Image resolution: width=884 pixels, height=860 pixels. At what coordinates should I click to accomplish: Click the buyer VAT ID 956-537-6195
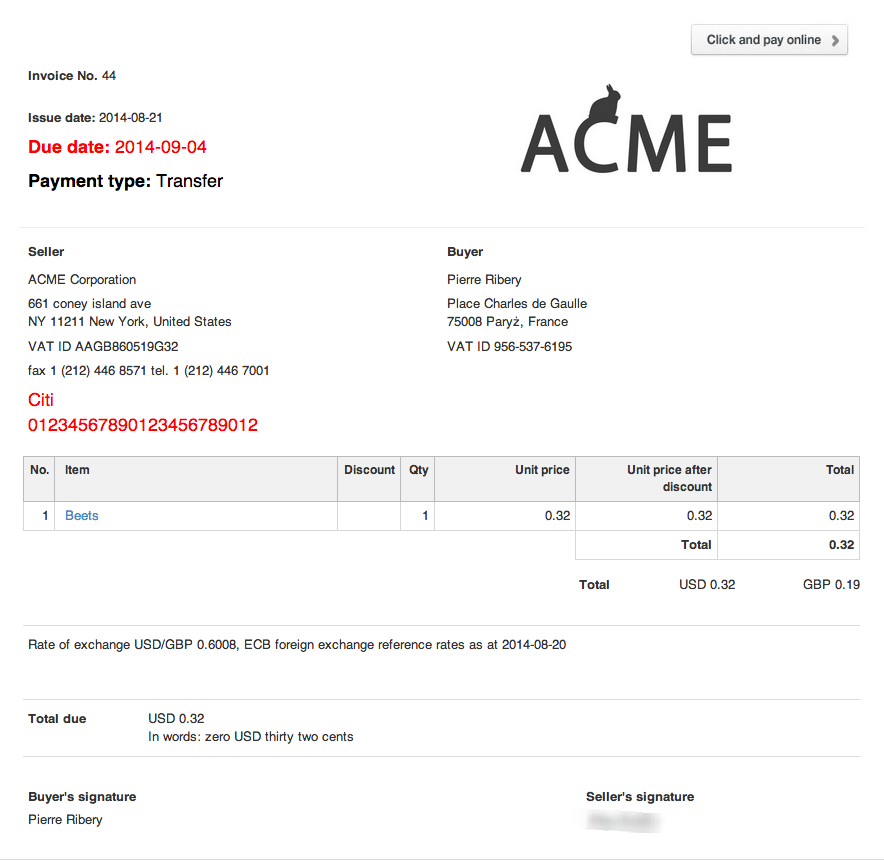(509, 347)
